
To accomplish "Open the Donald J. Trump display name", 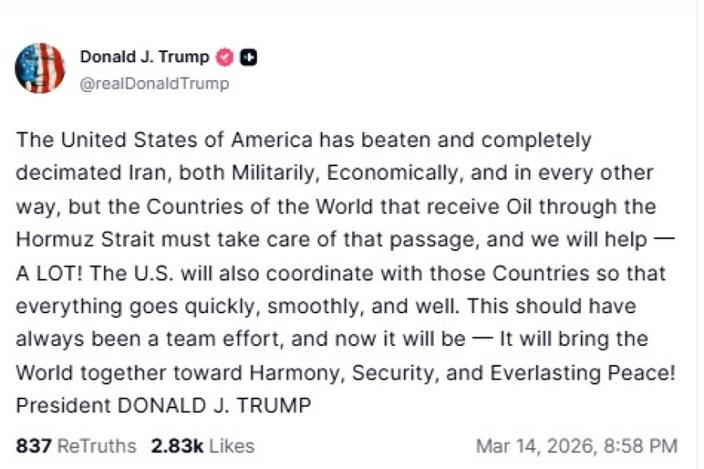I will click(x=144, y=57).
